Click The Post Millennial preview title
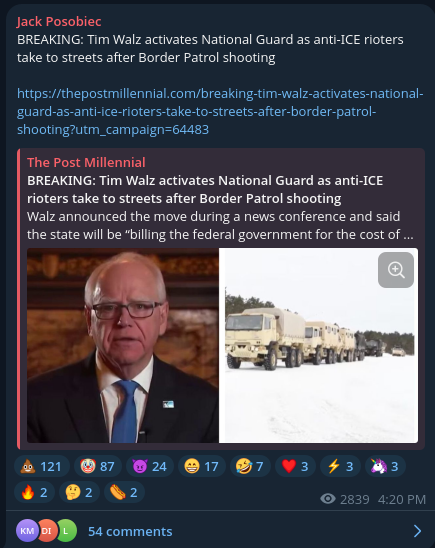Screen dimensions: 435x548 click(205, 189)
